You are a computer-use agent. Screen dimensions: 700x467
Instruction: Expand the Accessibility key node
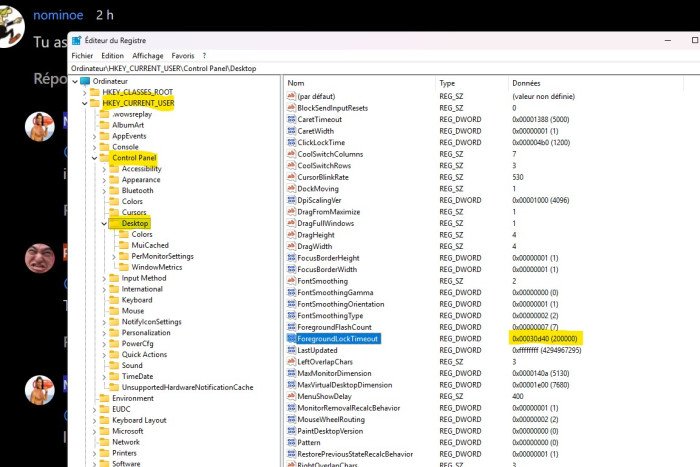point(104,169)
